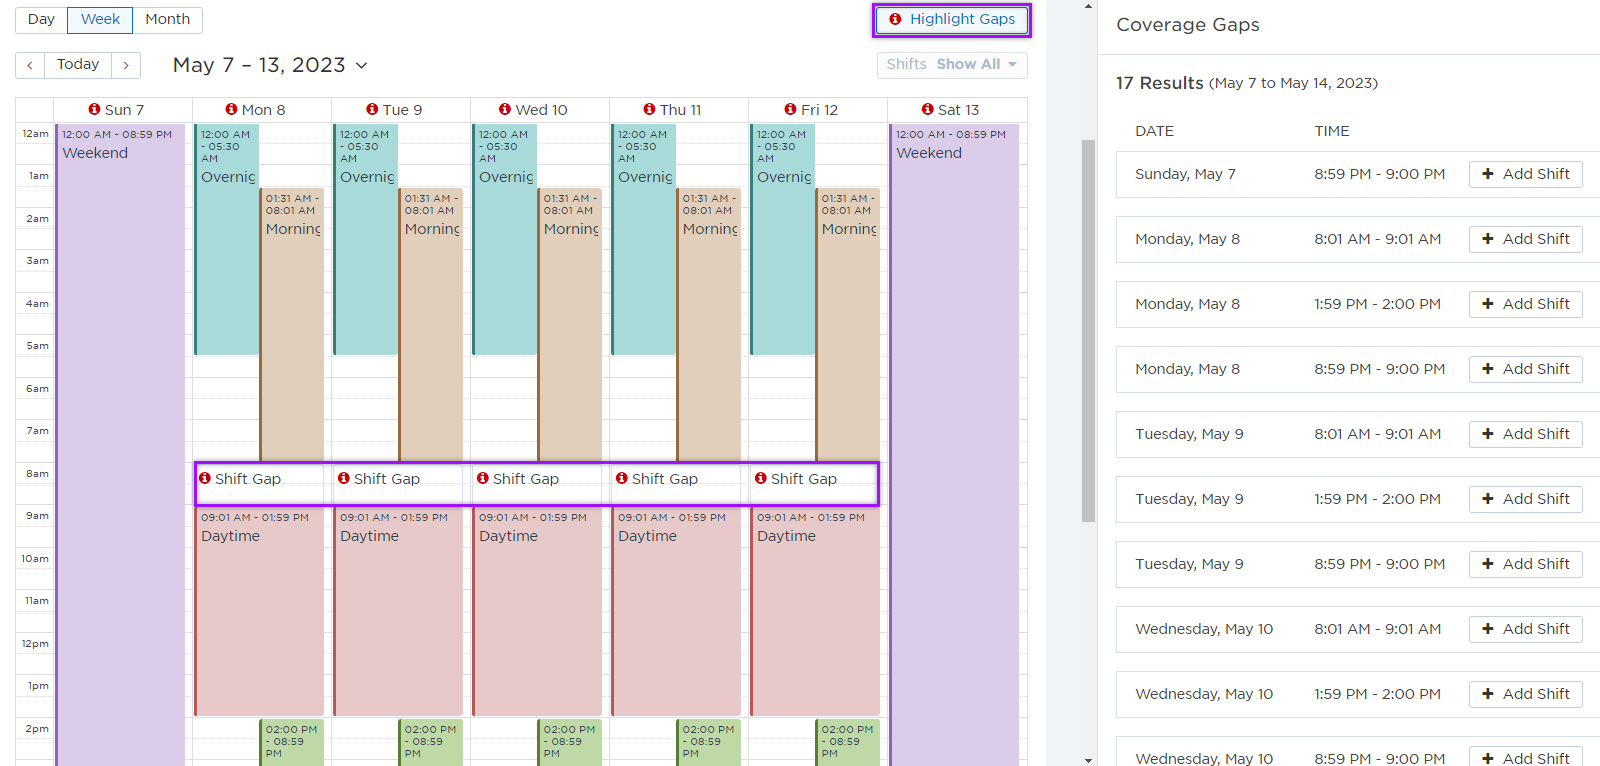Click the warning icon beside Fri 12
The image size is (1600, 766).
tap(790, 109)
